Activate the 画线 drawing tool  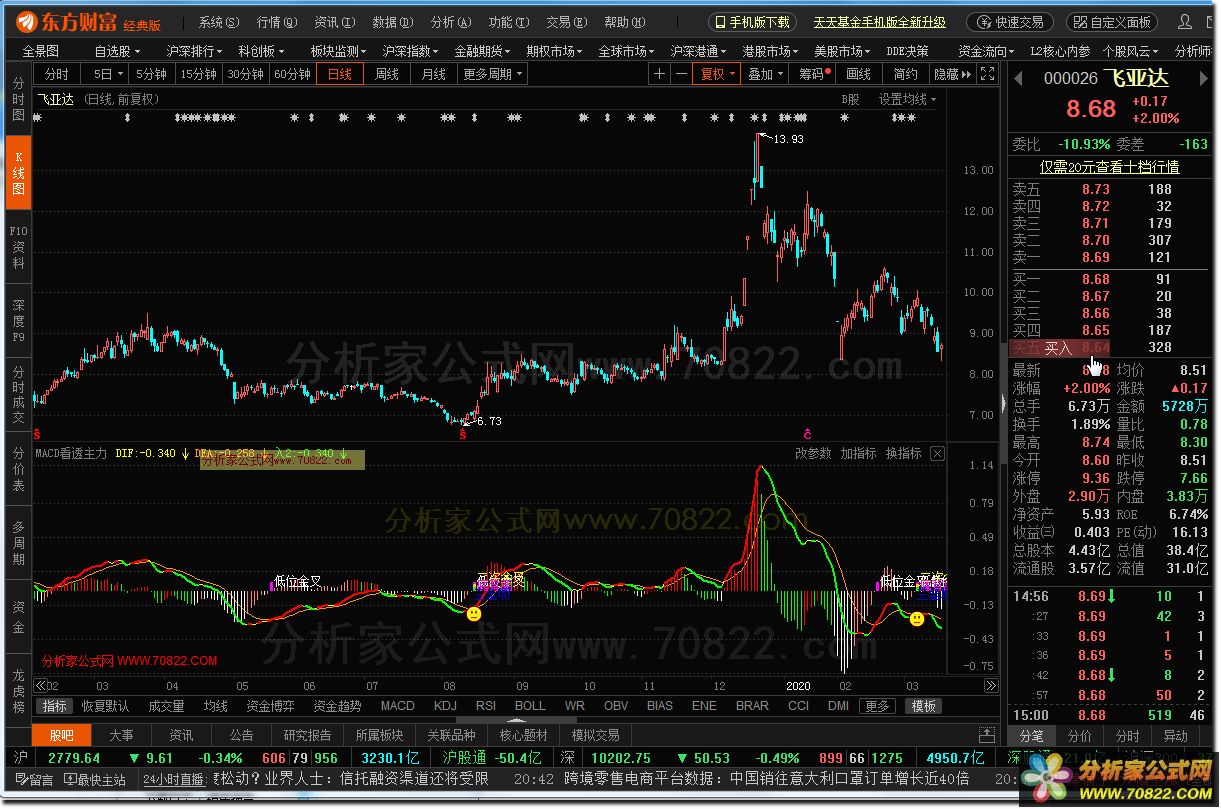pyautogui.click(x=858, y=73)
